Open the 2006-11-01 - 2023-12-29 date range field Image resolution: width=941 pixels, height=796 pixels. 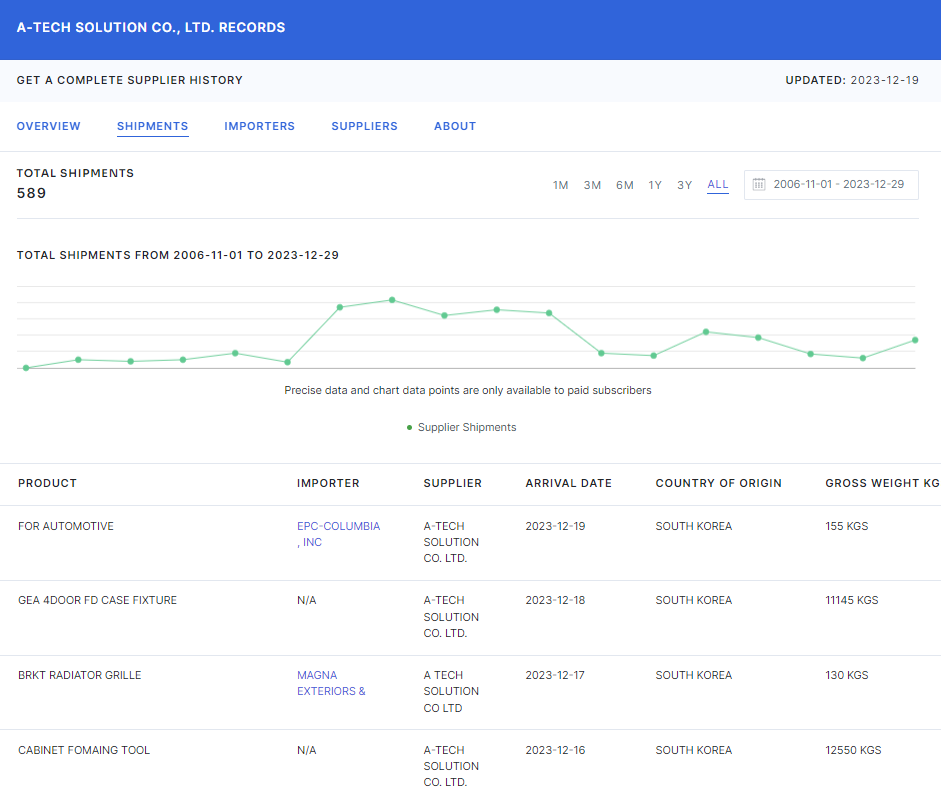[831, 185]
